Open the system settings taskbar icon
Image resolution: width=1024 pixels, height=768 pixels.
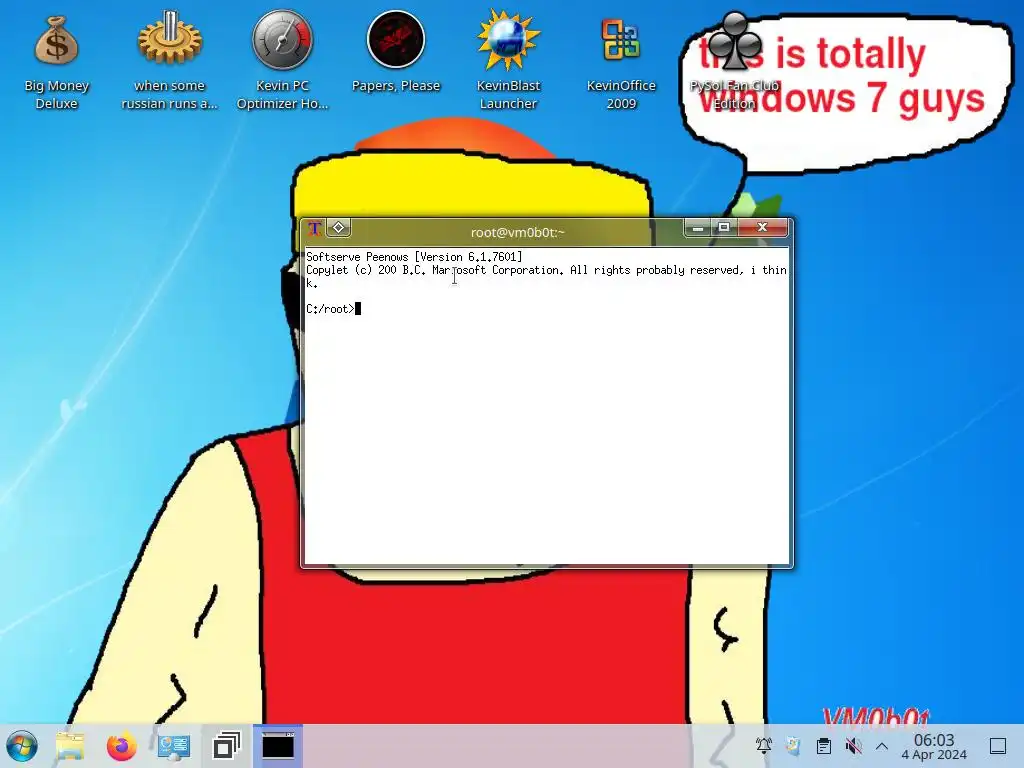click(174, 746)
